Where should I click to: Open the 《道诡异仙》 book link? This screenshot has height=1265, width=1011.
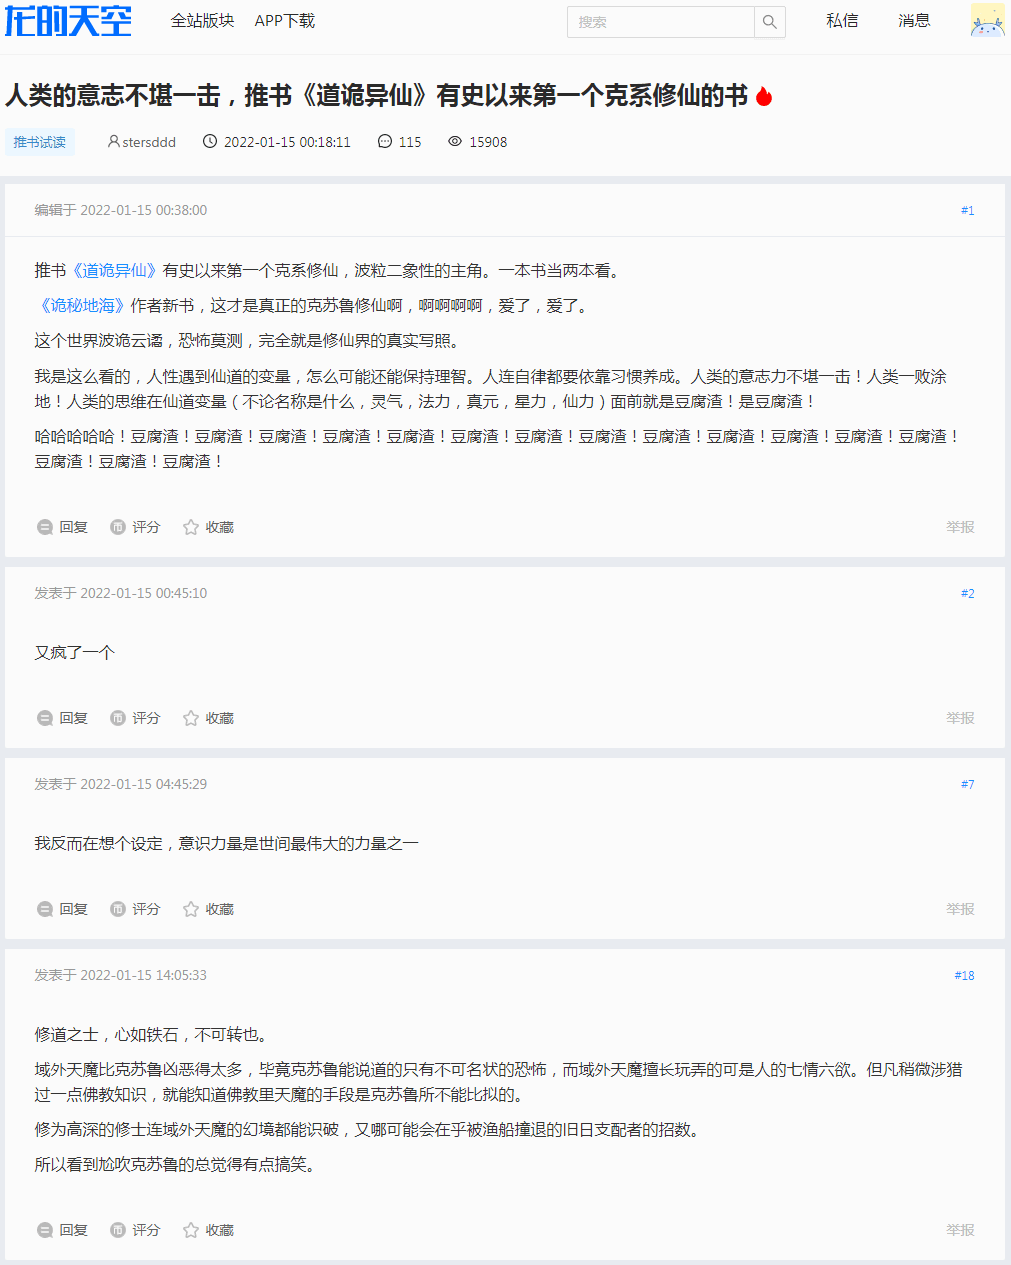point(115,270)
